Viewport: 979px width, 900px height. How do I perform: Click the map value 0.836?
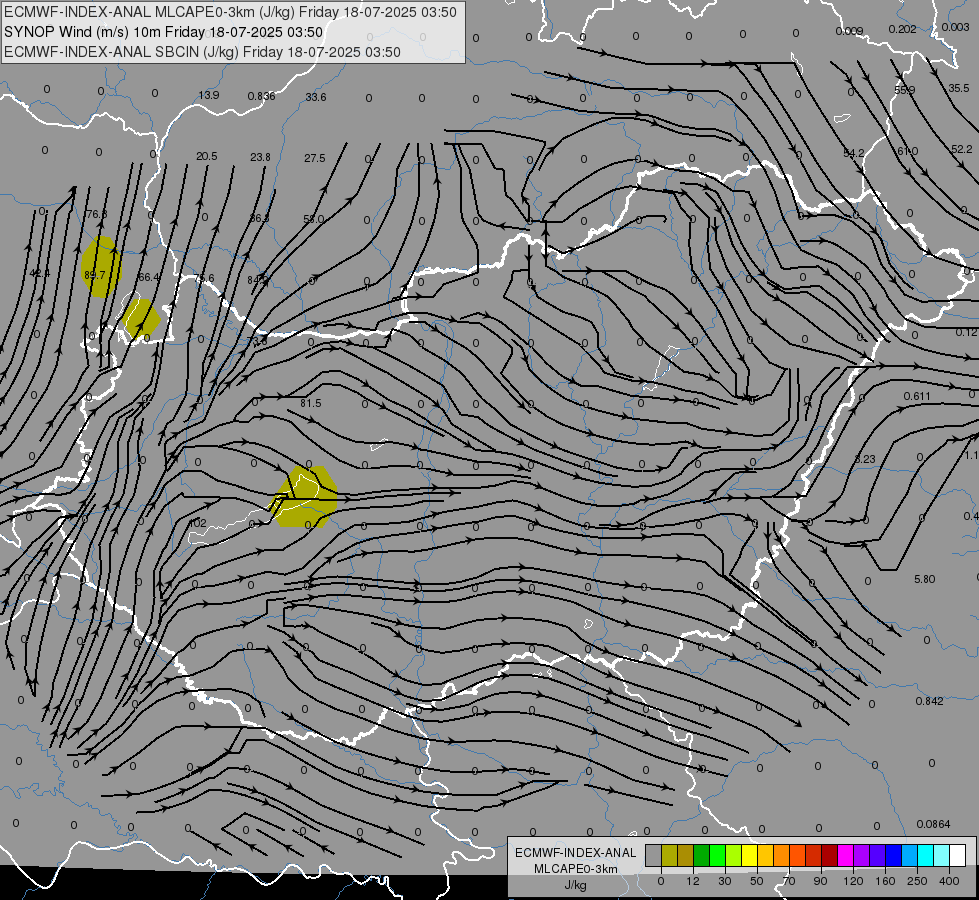(x=262, y=96)
